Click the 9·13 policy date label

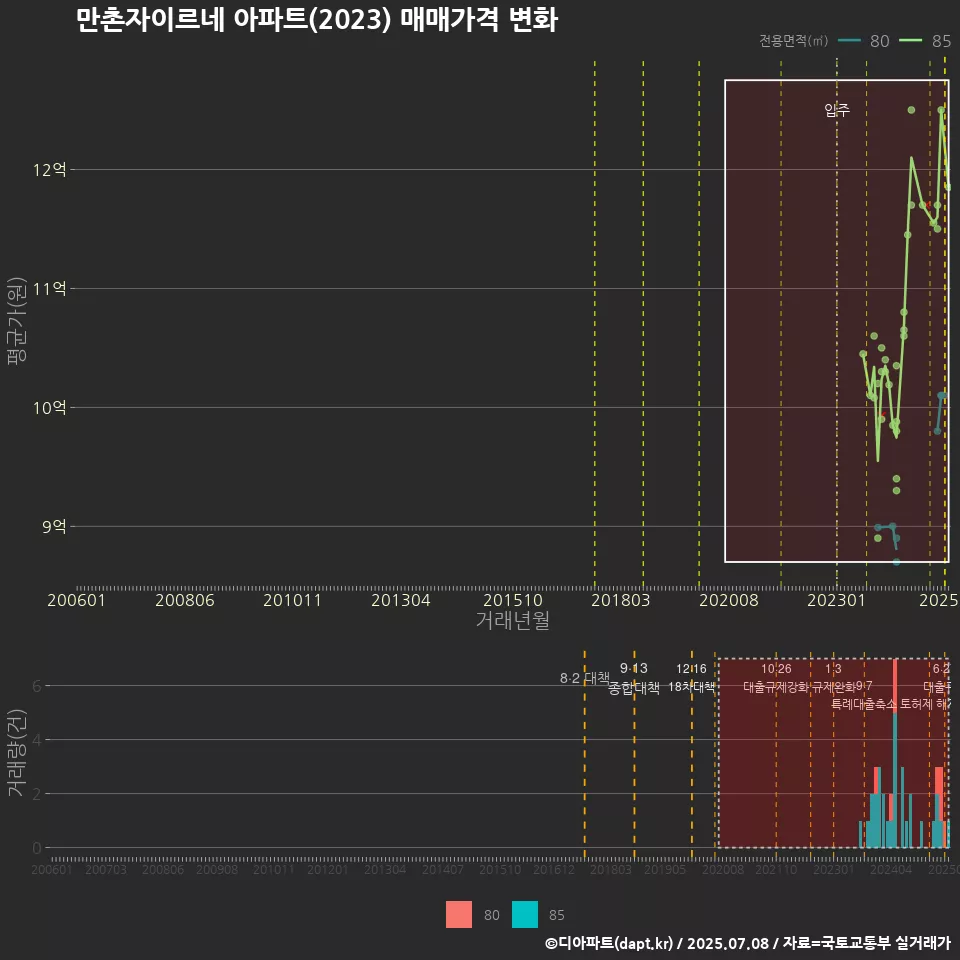(634, 668)
